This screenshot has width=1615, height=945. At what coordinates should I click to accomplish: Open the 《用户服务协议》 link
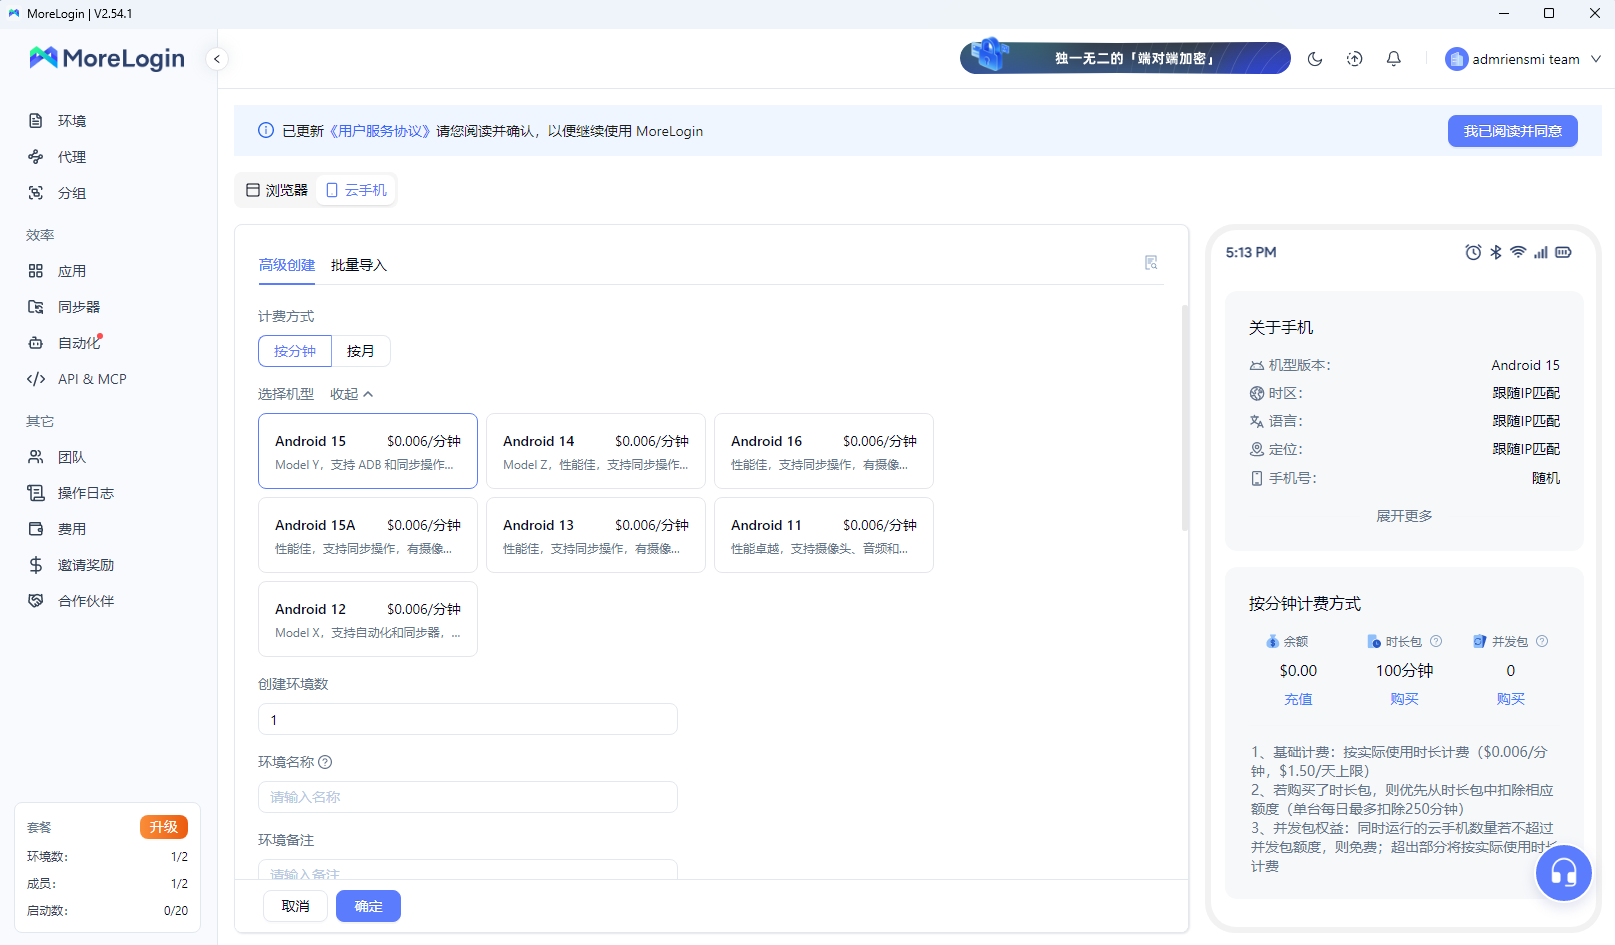(x=382, y=131)
